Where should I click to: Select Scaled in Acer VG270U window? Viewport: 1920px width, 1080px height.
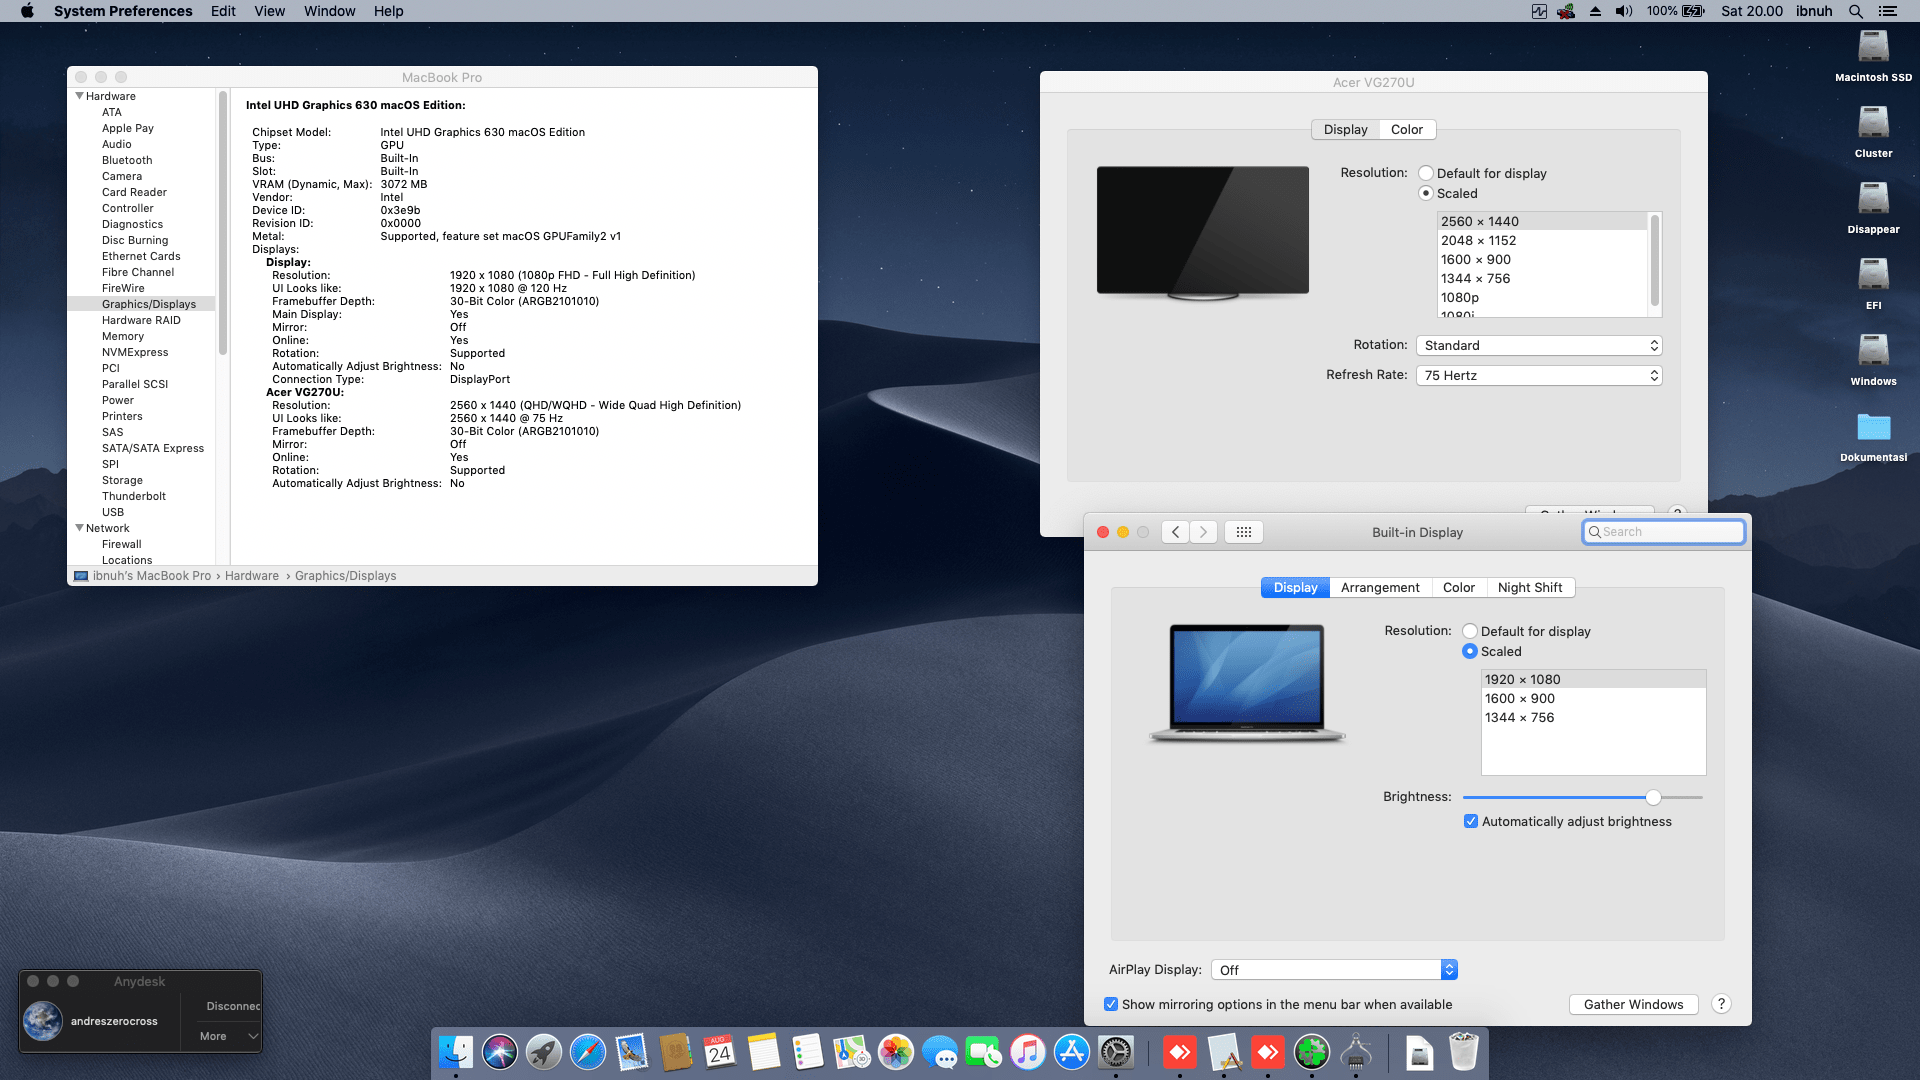tap(1426, 193)
